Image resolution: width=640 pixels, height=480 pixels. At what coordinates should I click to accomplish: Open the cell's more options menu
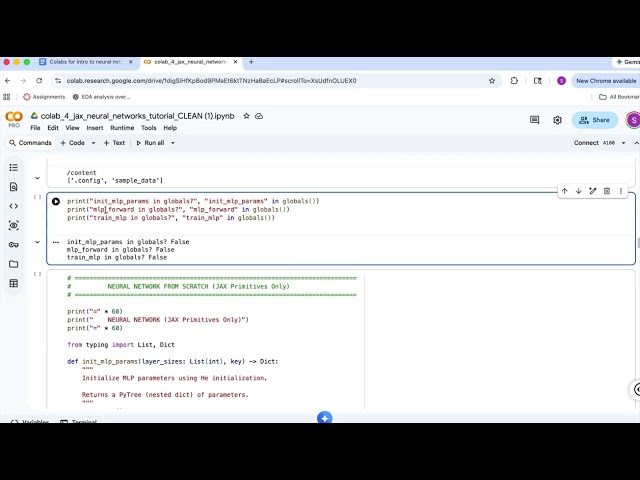coord(621,191)
